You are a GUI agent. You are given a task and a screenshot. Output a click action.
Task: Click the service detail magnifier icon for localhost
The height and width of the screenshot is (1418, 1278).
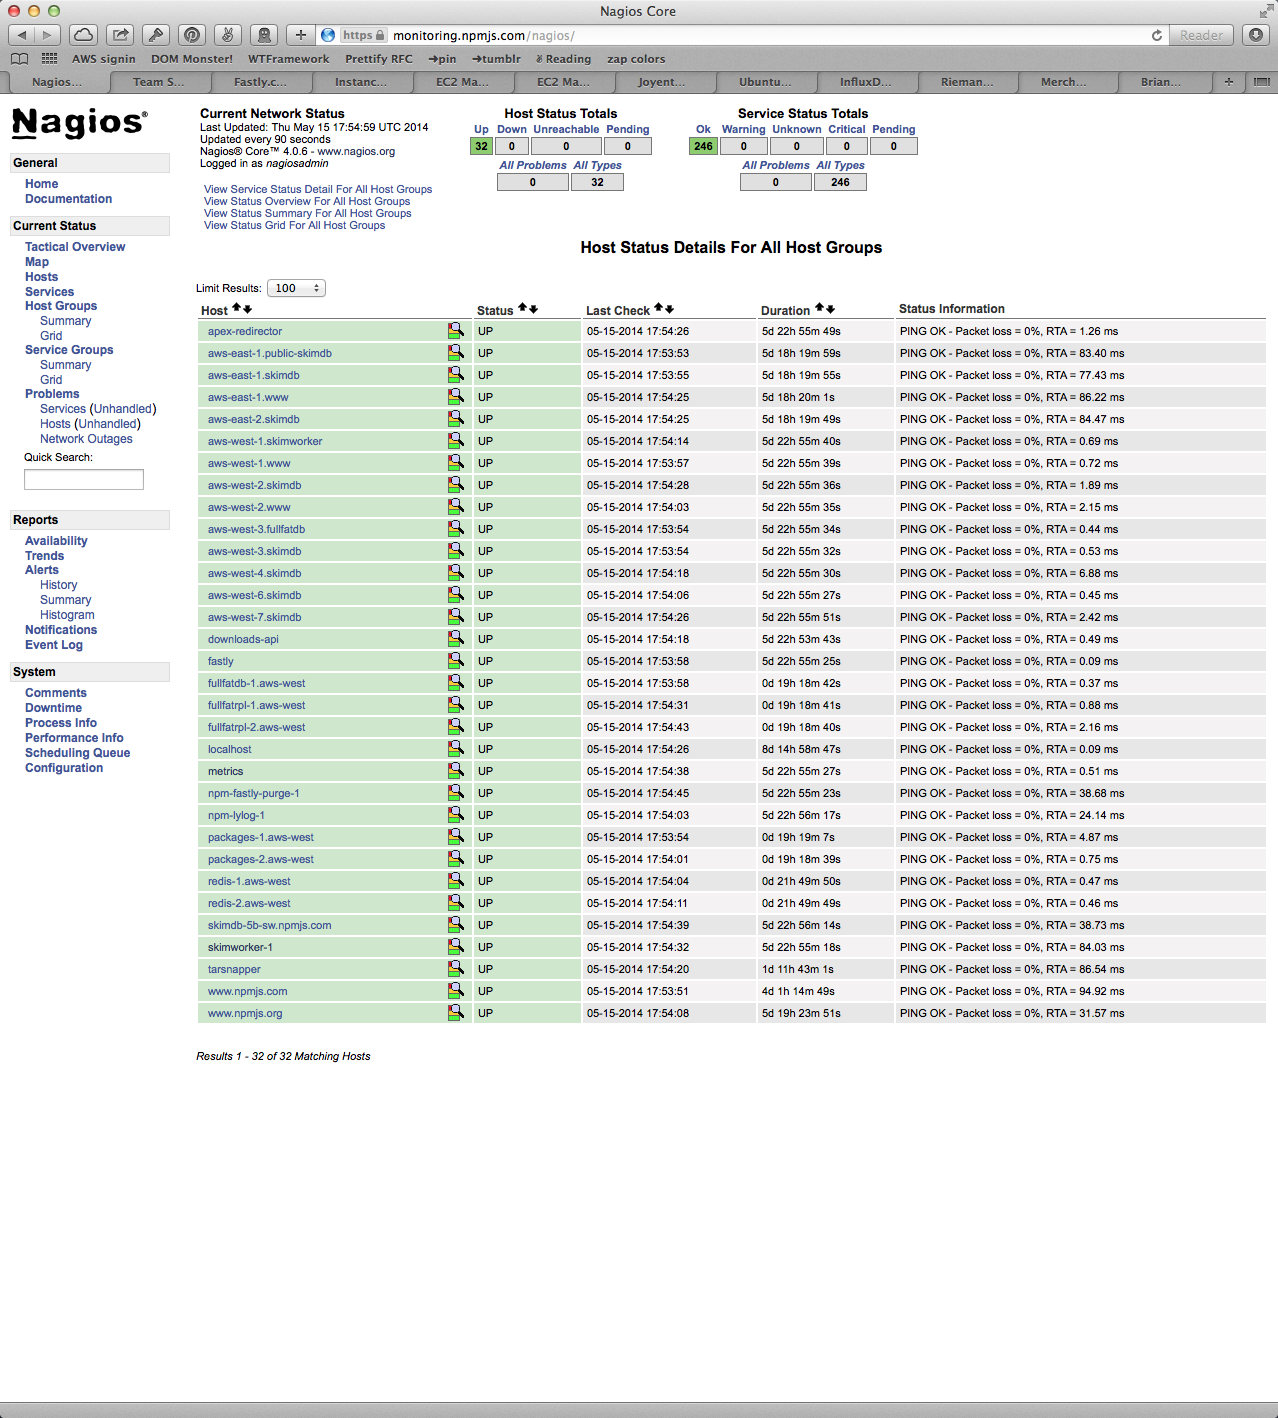click(x=456, y=748)
